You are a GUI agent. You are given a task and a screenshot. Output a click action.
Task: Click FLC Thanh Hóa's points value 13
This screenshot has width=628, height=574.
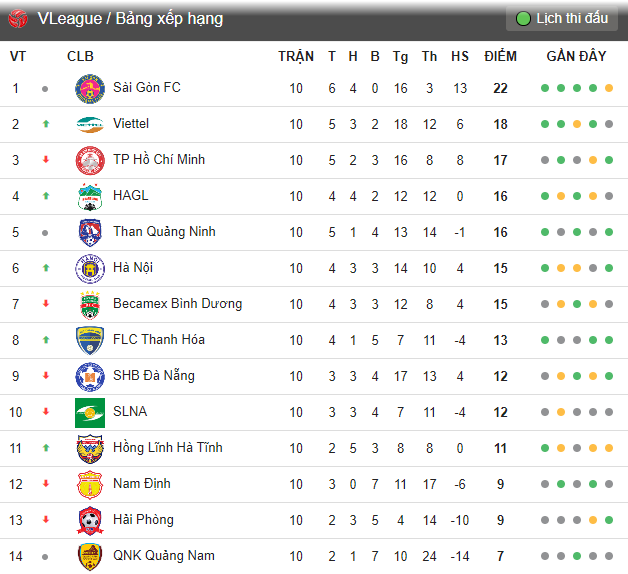click(500, 340)
